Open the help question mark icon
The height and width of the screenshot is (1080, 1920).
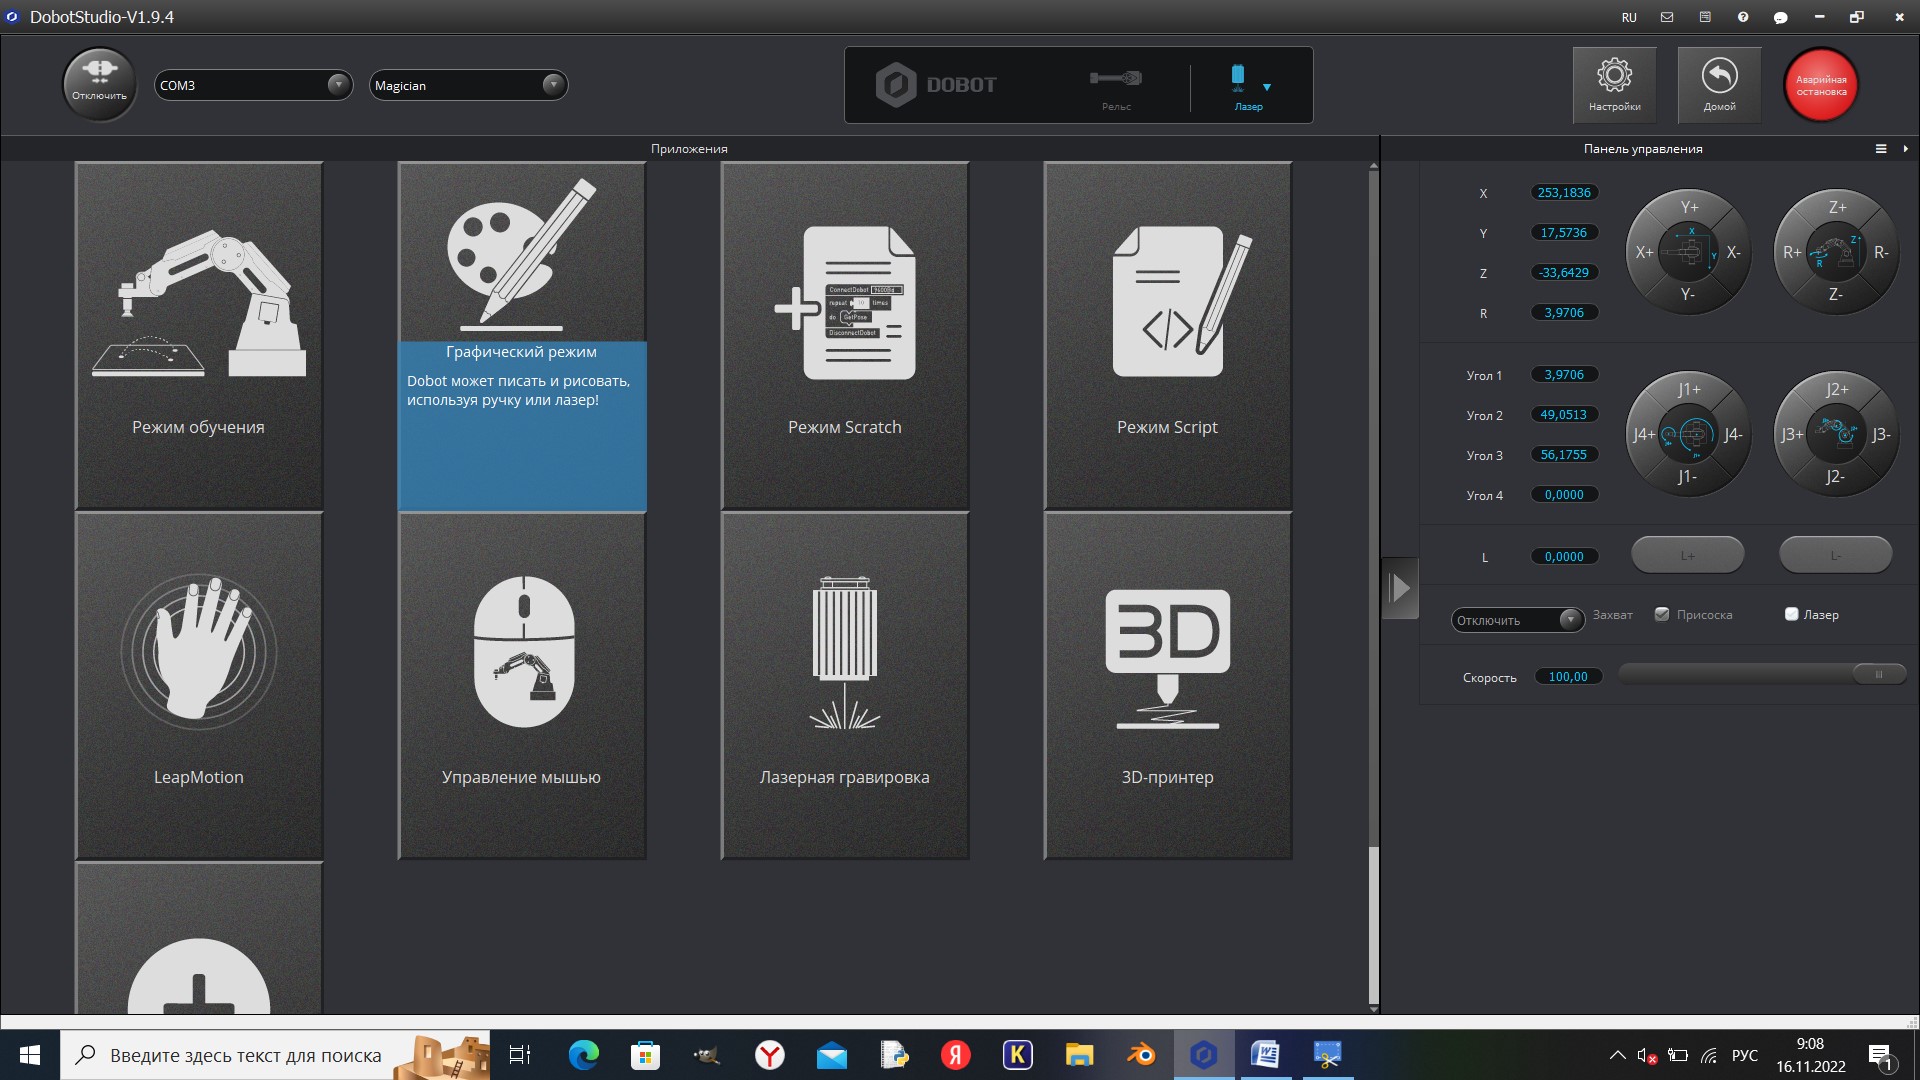(x=1743, y=17)
